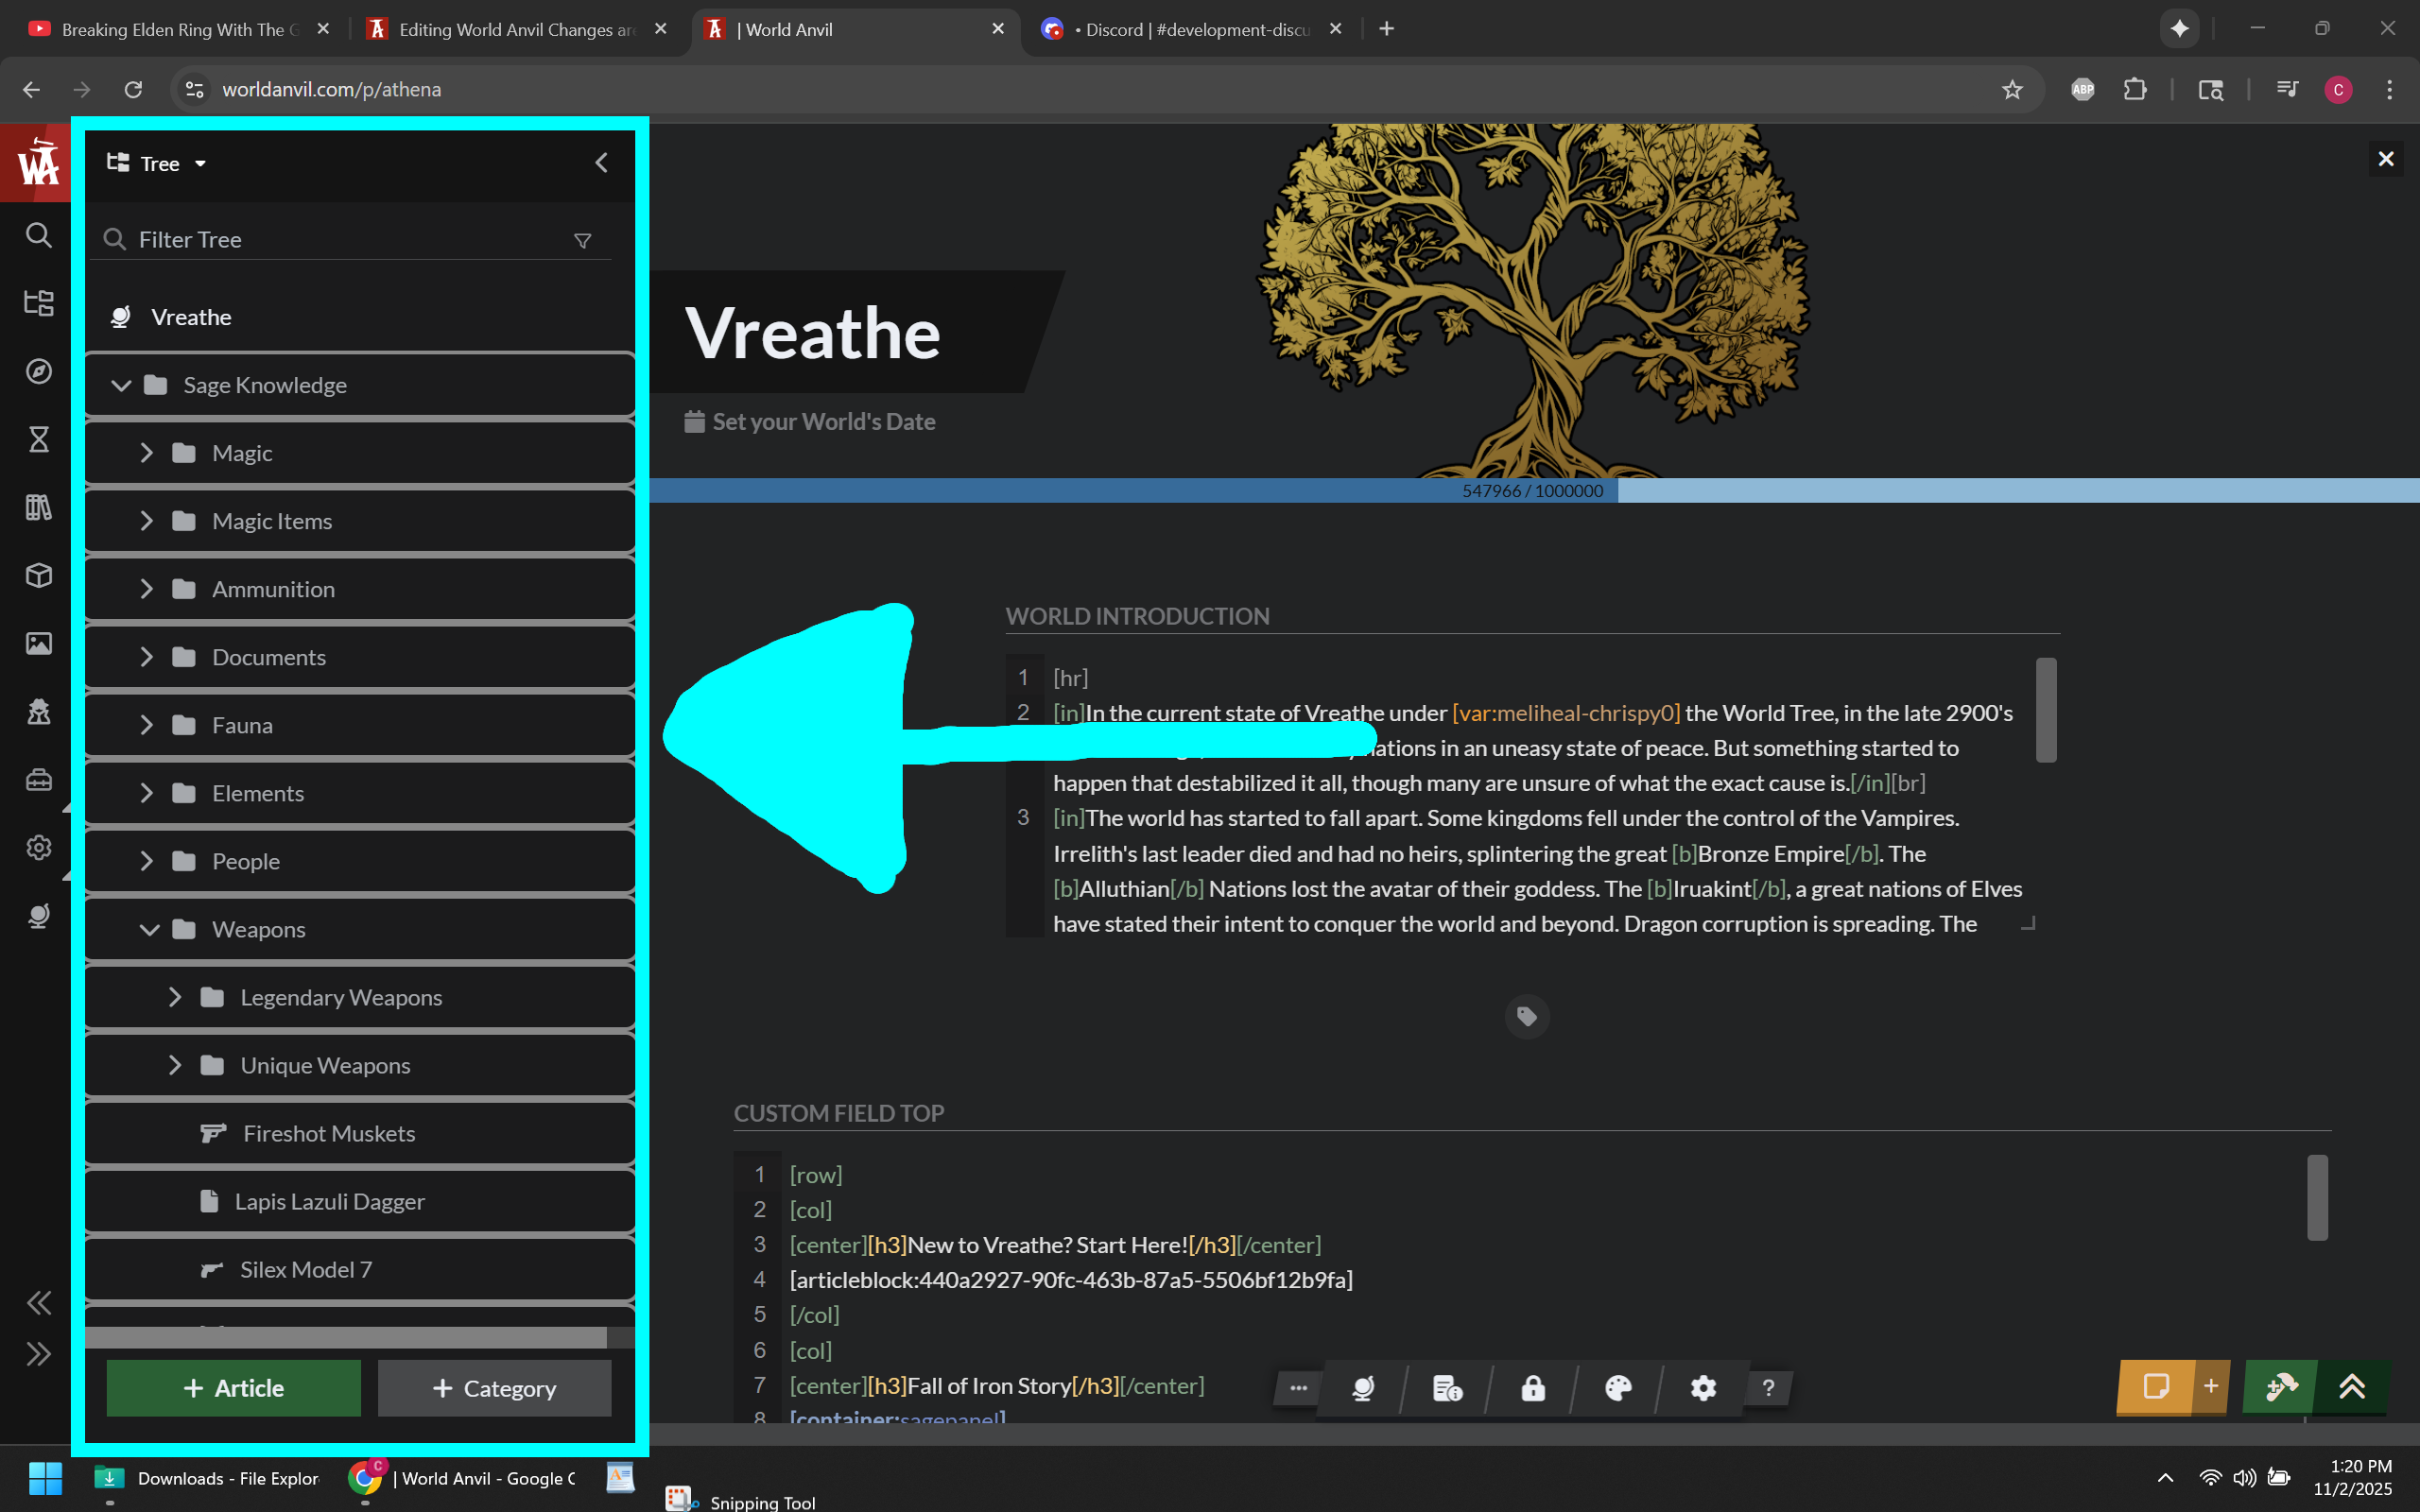The height and width of the screenshot is (1512, 2420).
Task: Click the padlock access icon
Action: (x=1532, y=1388)
